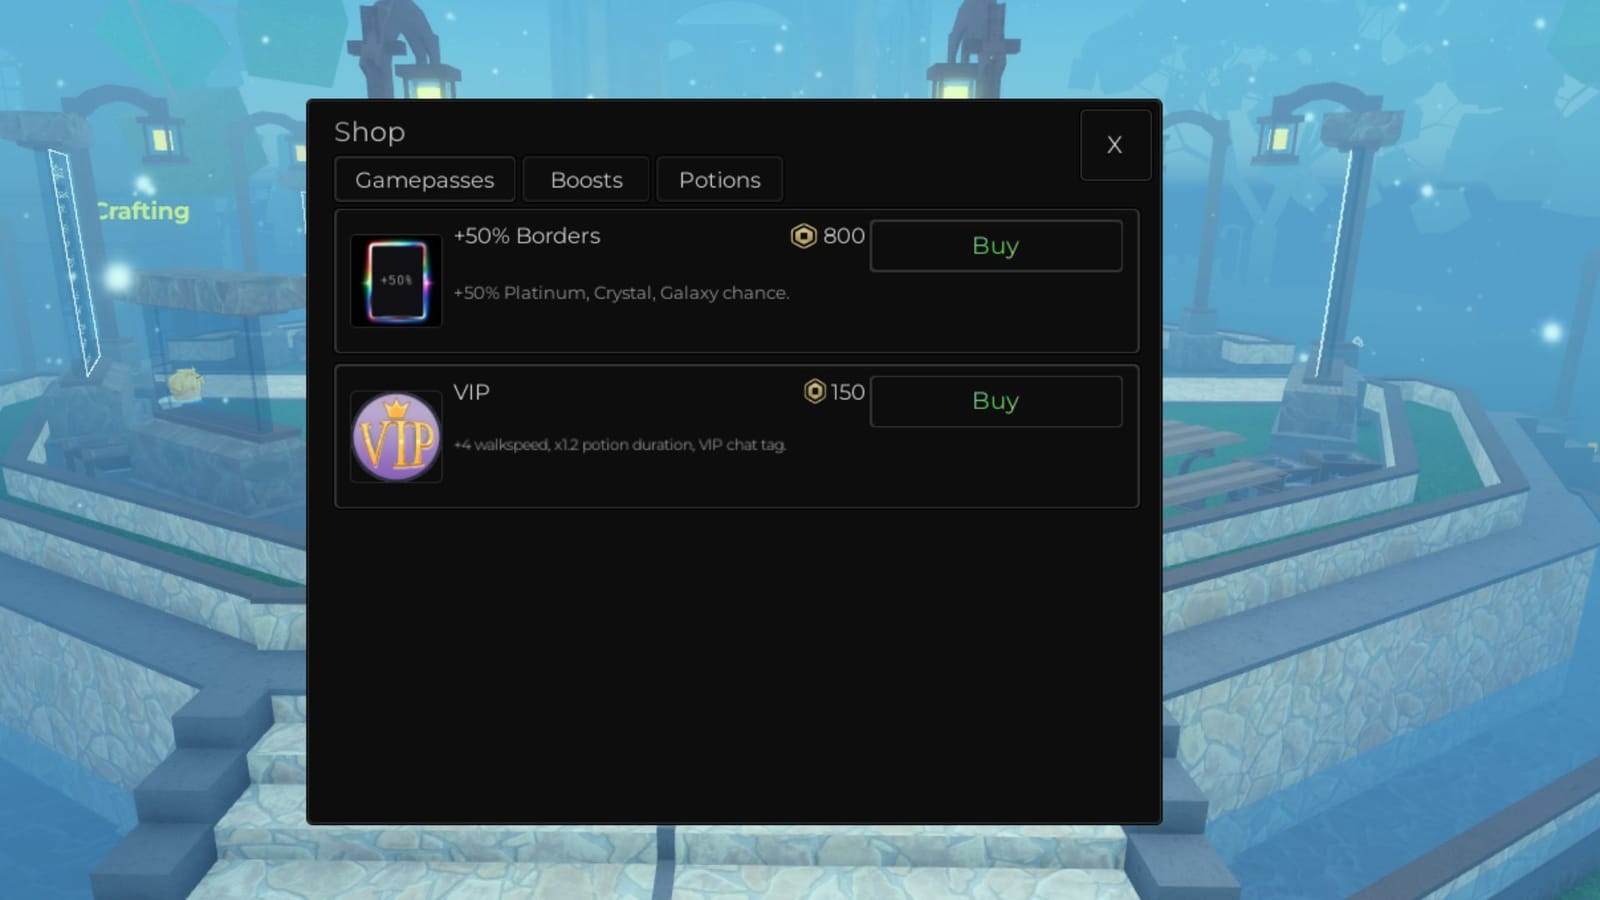The image size is (1600, 900).
Task: Close the Shop window with X
Action: coord(1114,145)
